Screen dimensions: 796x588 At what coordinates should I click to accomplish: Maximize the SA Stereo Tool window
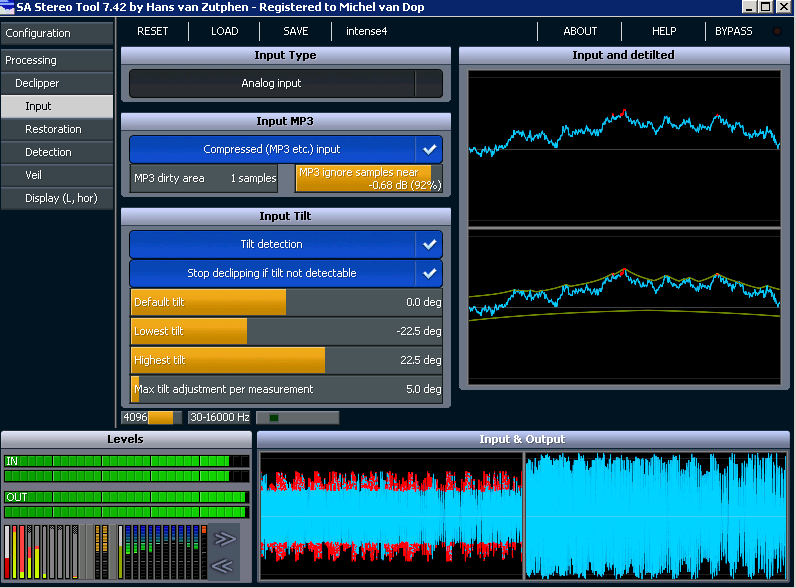(x=766, y=7)
